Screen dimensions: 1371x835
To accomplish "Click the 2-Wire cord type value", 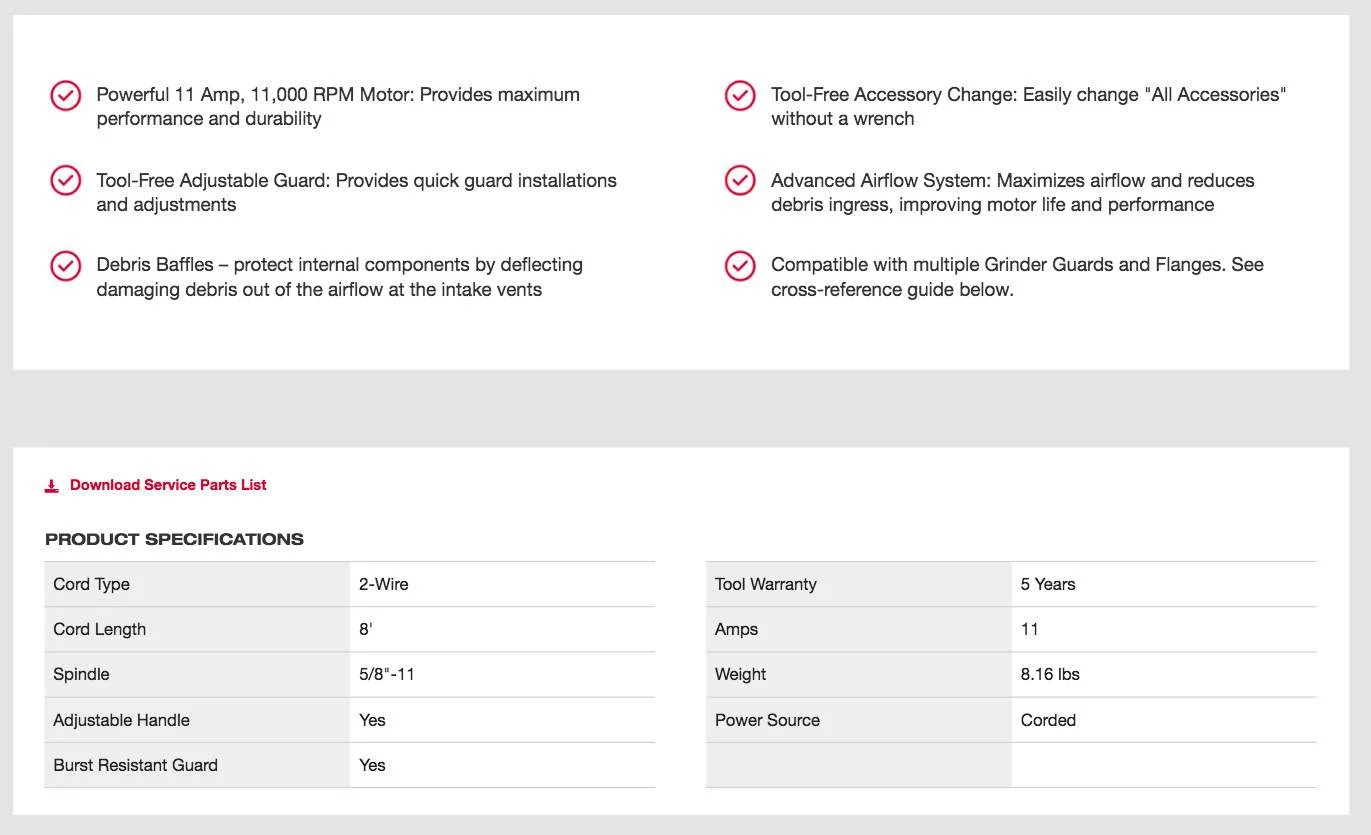I will point(383,584).
